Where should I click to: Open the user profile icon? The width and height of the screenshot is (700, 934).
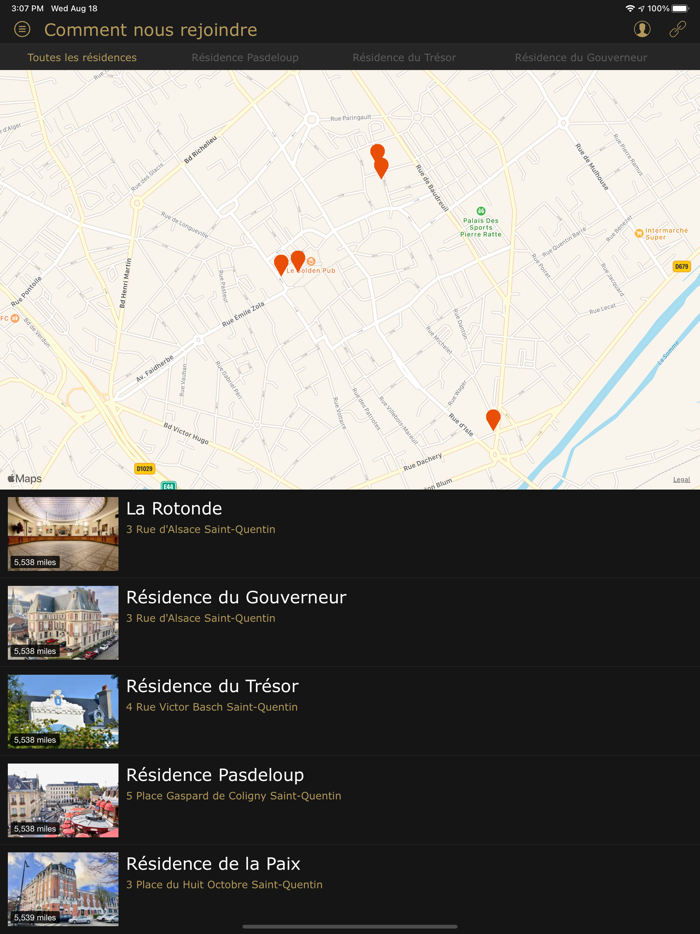tap(642, 29)
